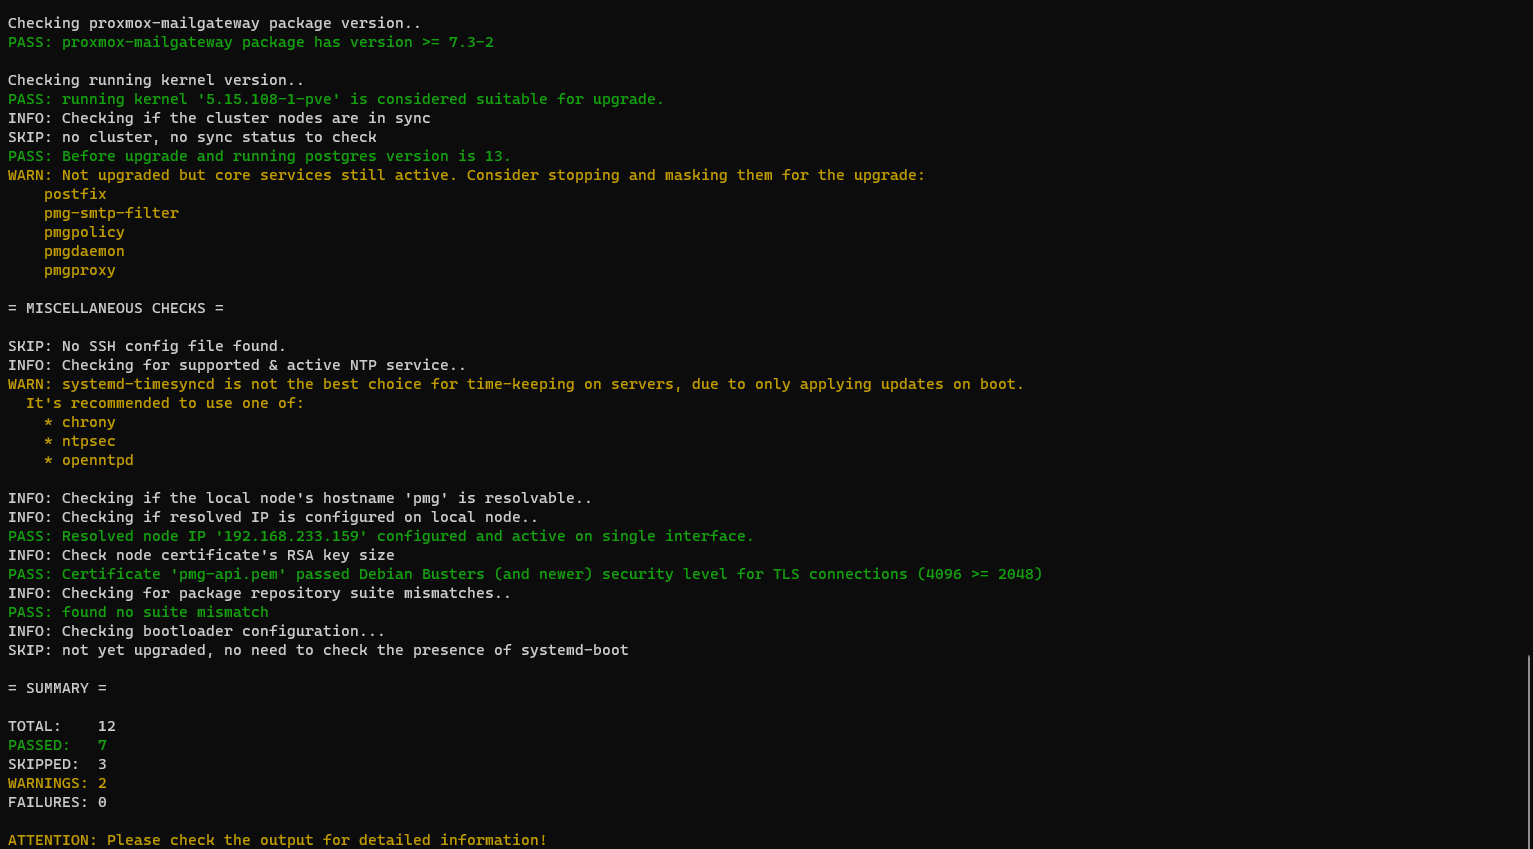Image resolution: width=1533 pixels, height=849 pixels.
Task: Click the 'pmgproxy' service entry
Action: coord(80,270)
